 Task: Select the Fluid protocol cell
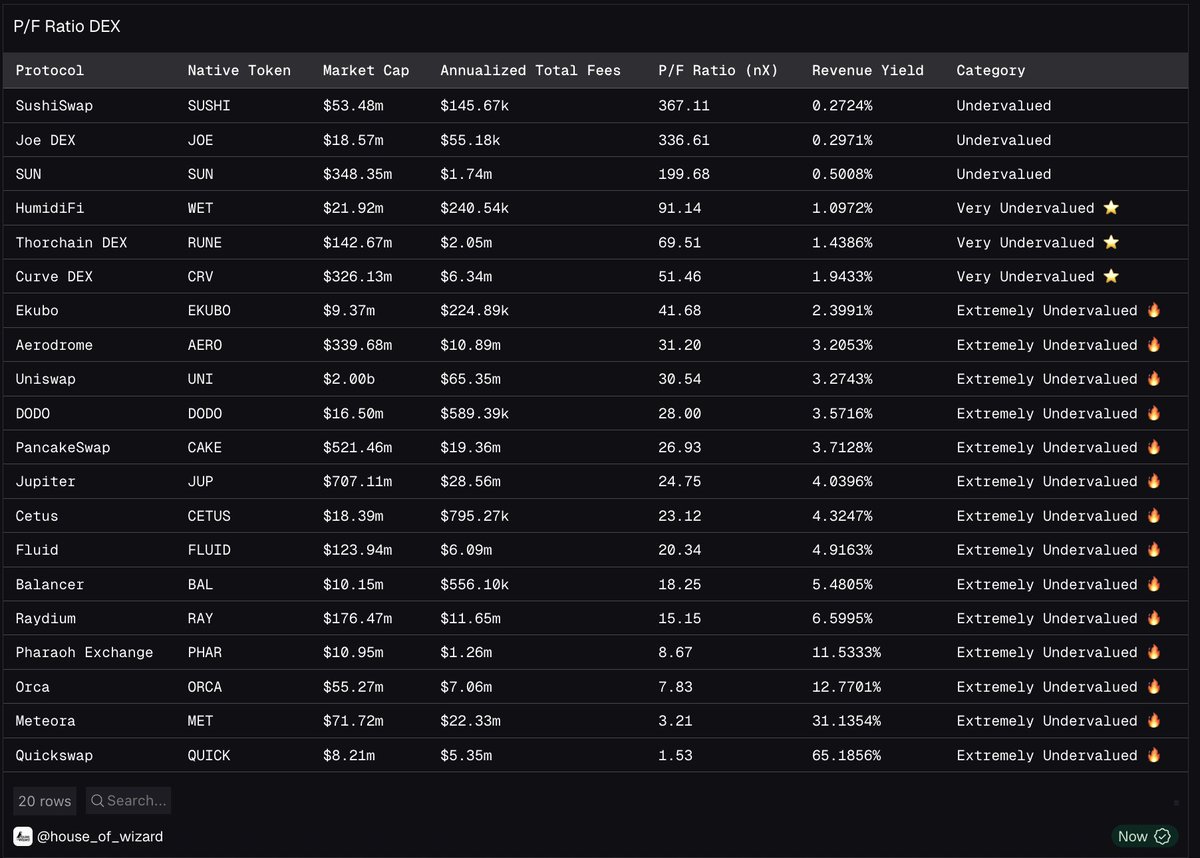pos(37,550)
